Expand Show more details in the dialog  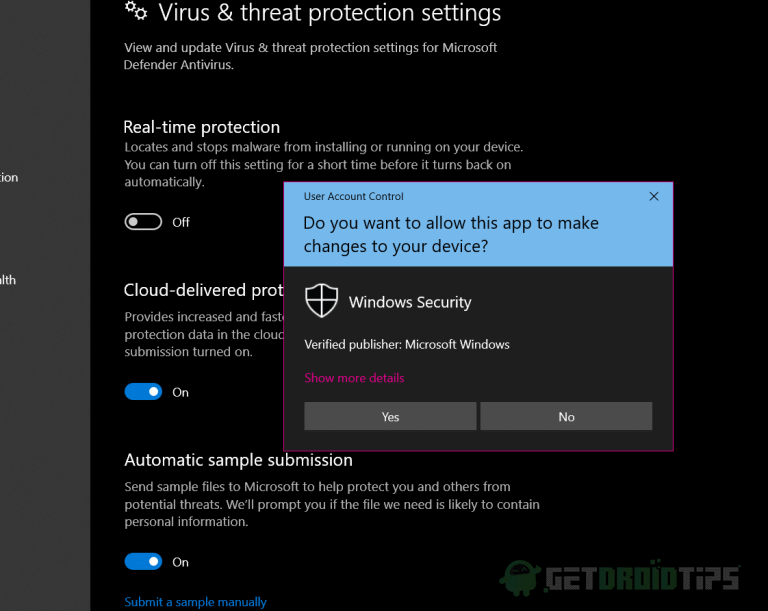click(354, 378)
